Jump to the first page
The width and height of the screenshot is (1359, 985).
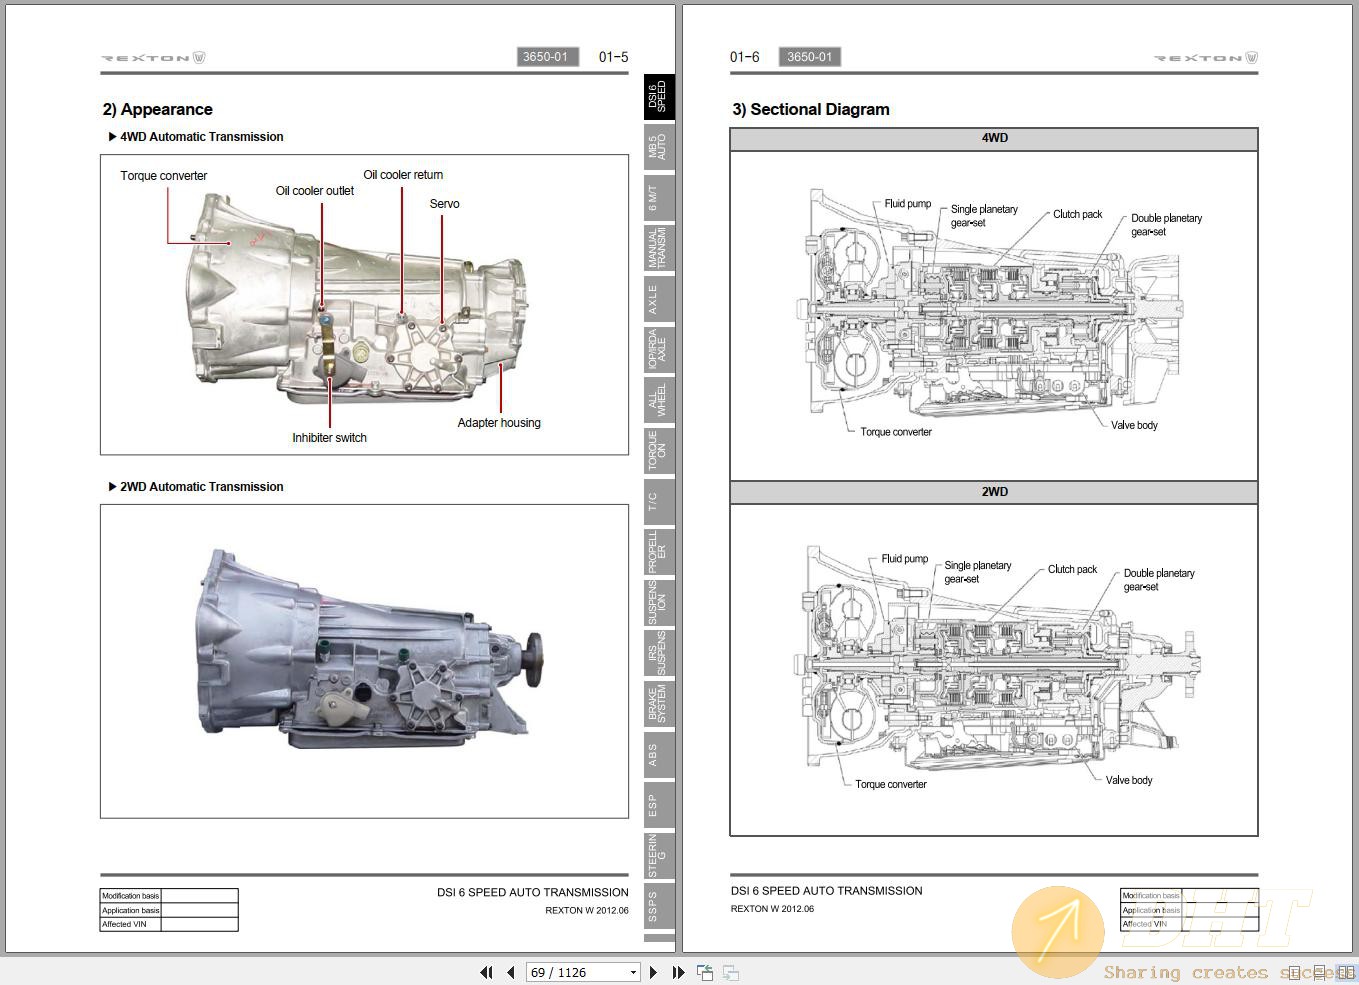[x=486, y=972]
